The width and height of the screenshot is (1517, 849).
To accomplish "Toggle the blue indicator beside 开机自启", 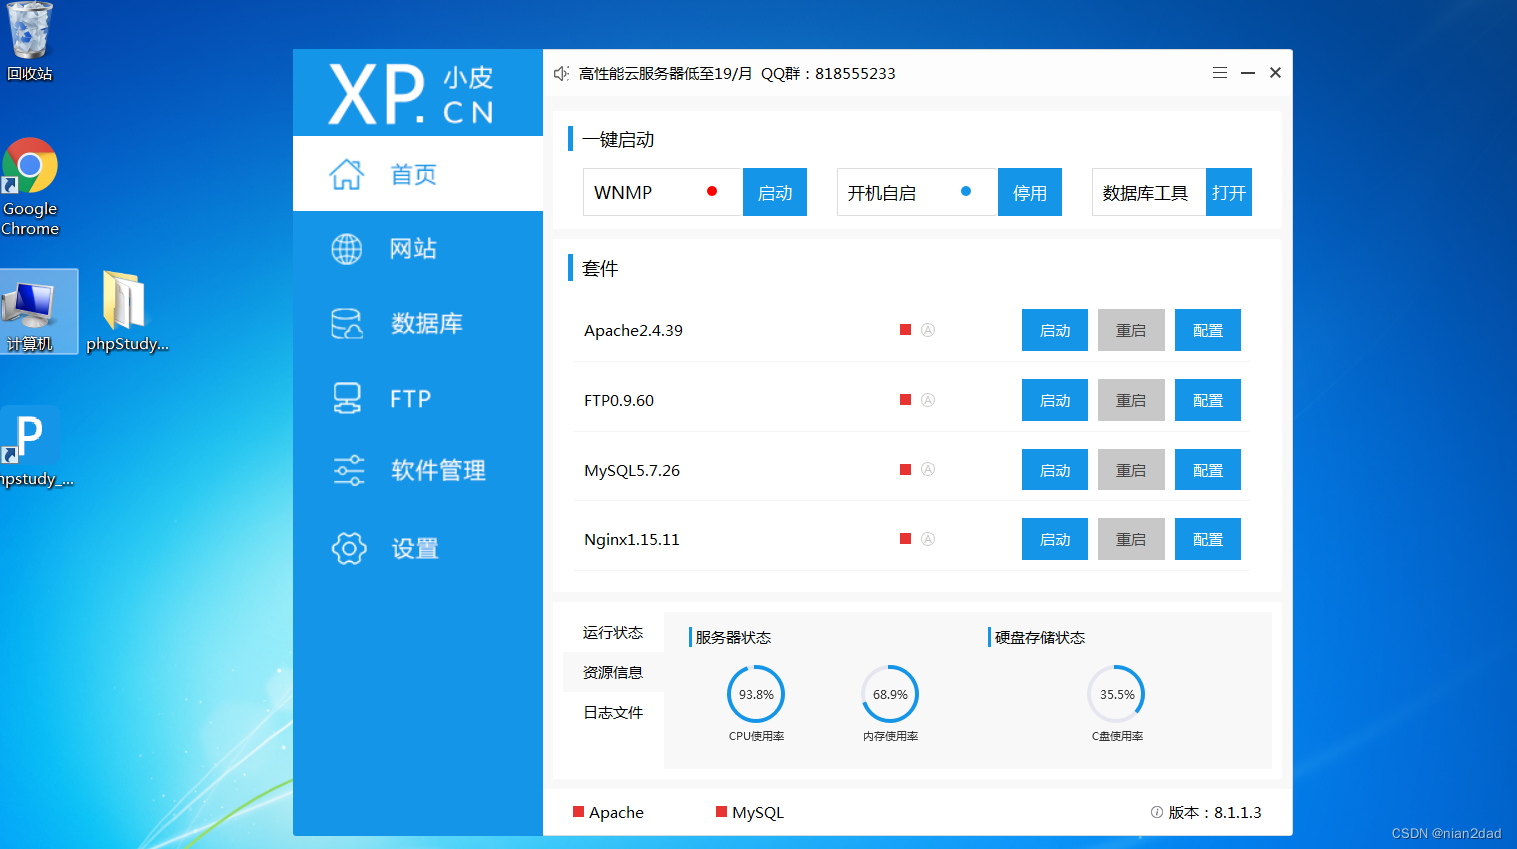I will coord(964,189).
